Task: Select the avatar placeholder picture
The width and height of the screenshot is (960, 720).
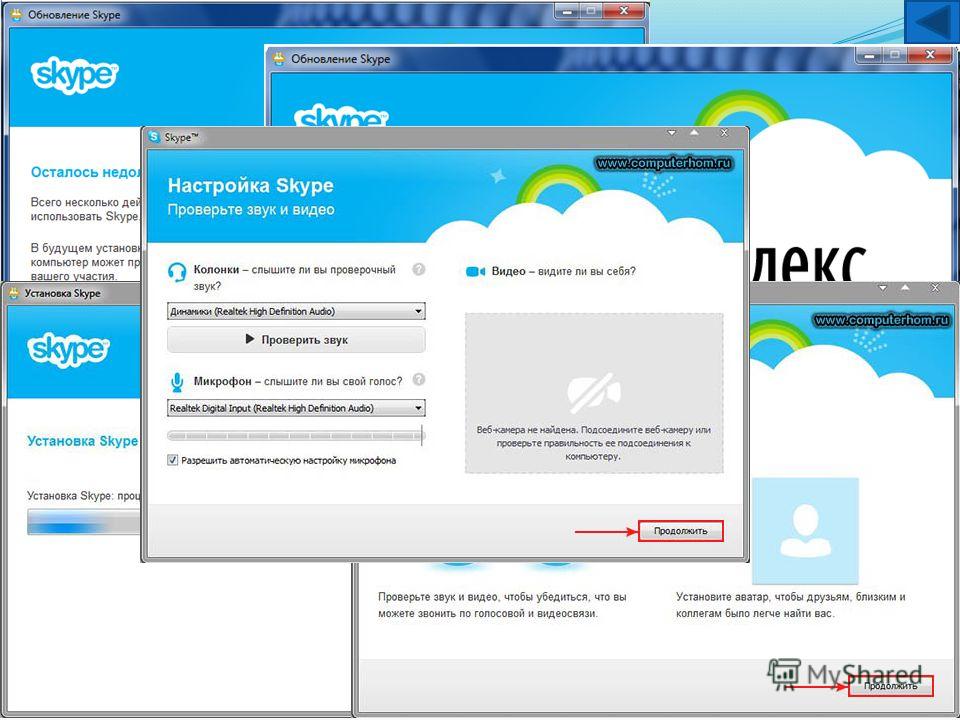Action: click(805, 531)
